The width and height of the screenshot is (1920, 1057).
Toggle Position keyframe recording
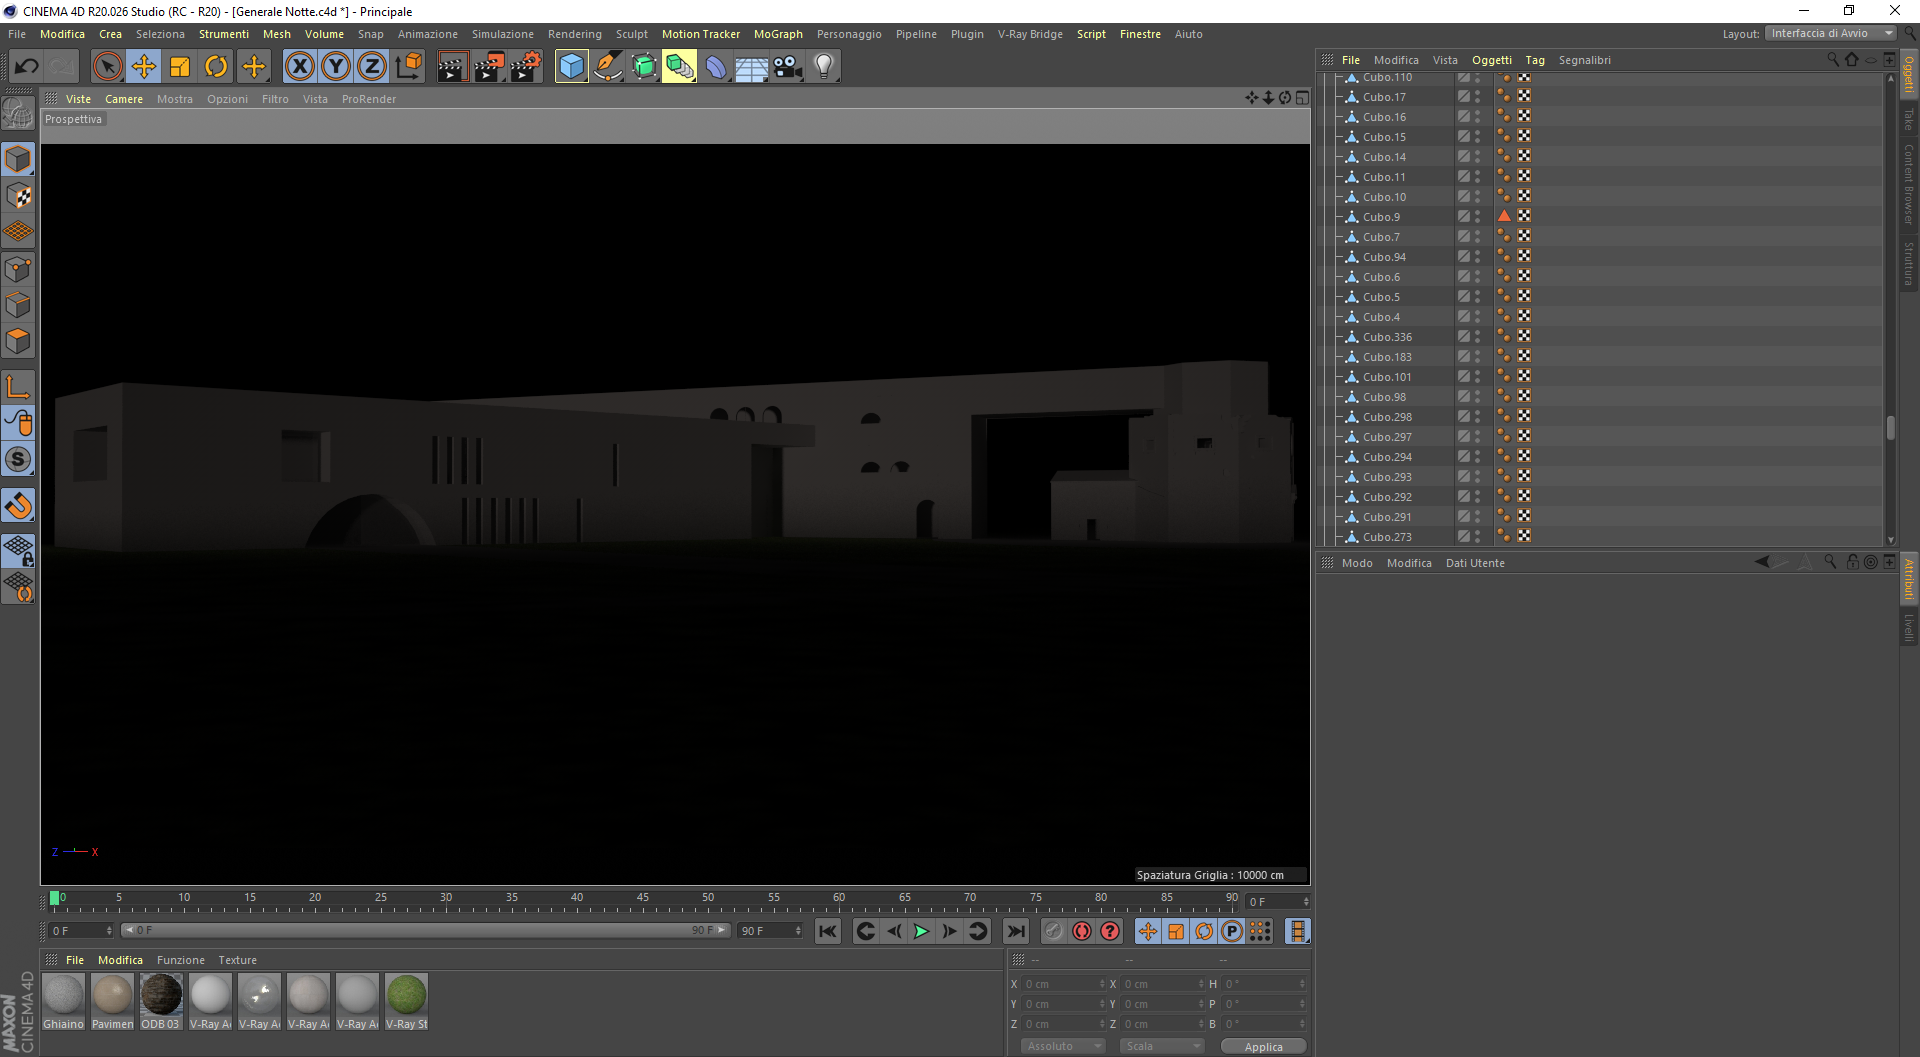pyautogui.click(x=1148, y=931)
